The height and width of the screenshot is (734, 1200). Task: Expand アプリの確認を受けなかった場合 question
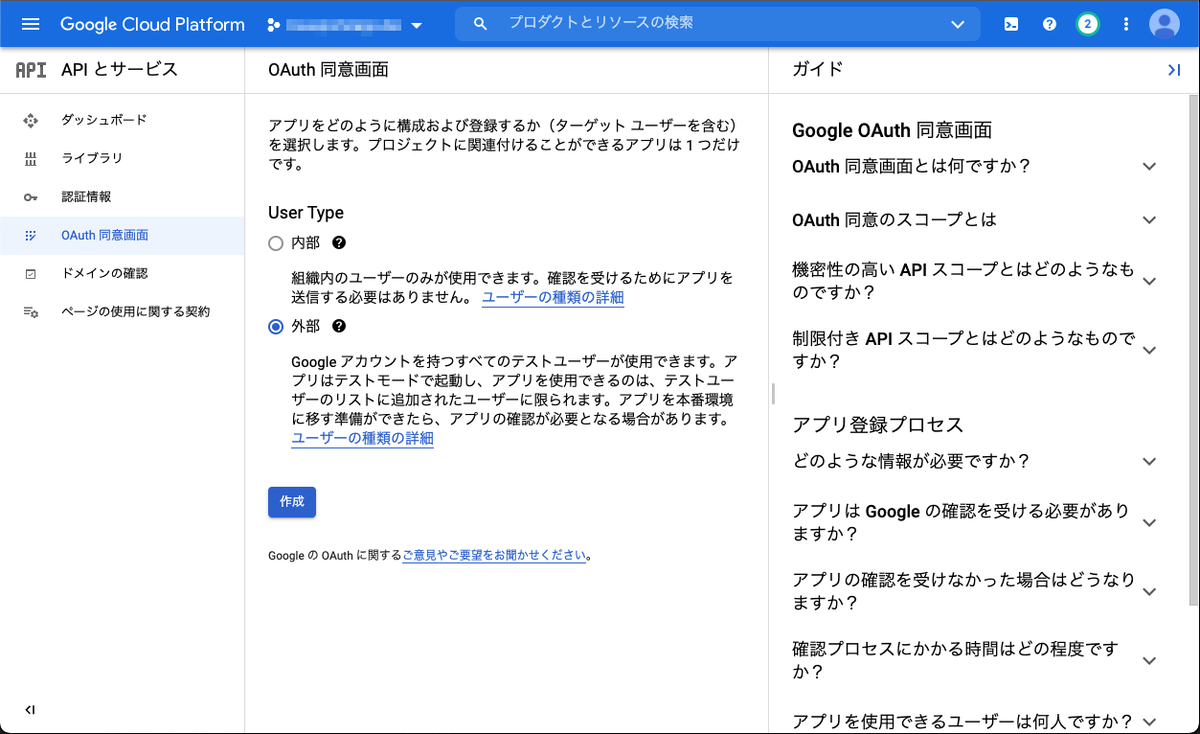tap(1149, 592)
